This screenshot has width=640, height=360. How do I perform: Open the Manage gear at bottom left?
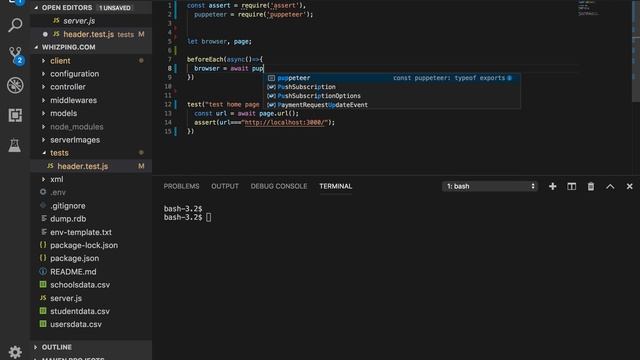tap(15, 352)
